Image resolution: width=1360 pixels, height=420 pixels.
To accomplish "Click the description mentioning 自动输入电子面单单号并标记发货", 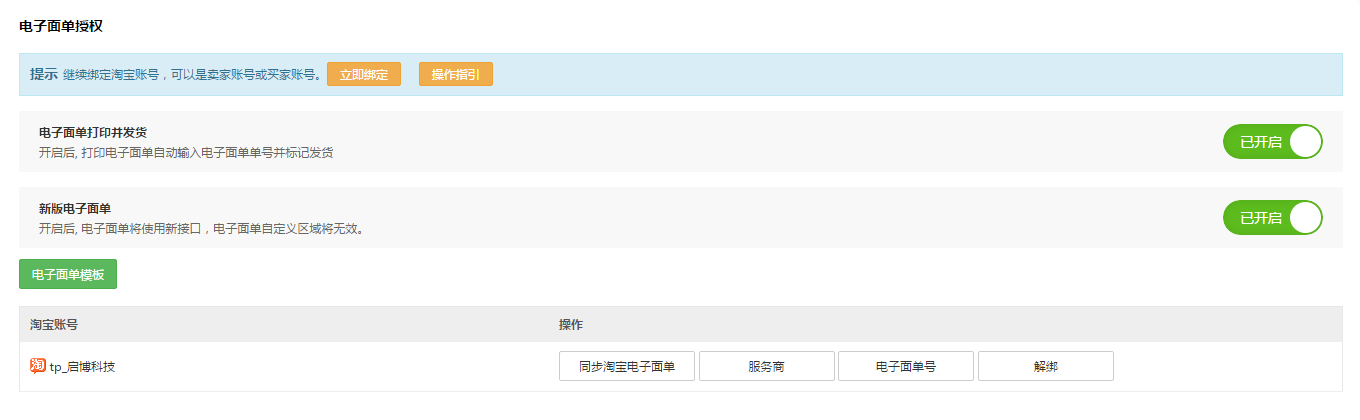I will 186,153.
